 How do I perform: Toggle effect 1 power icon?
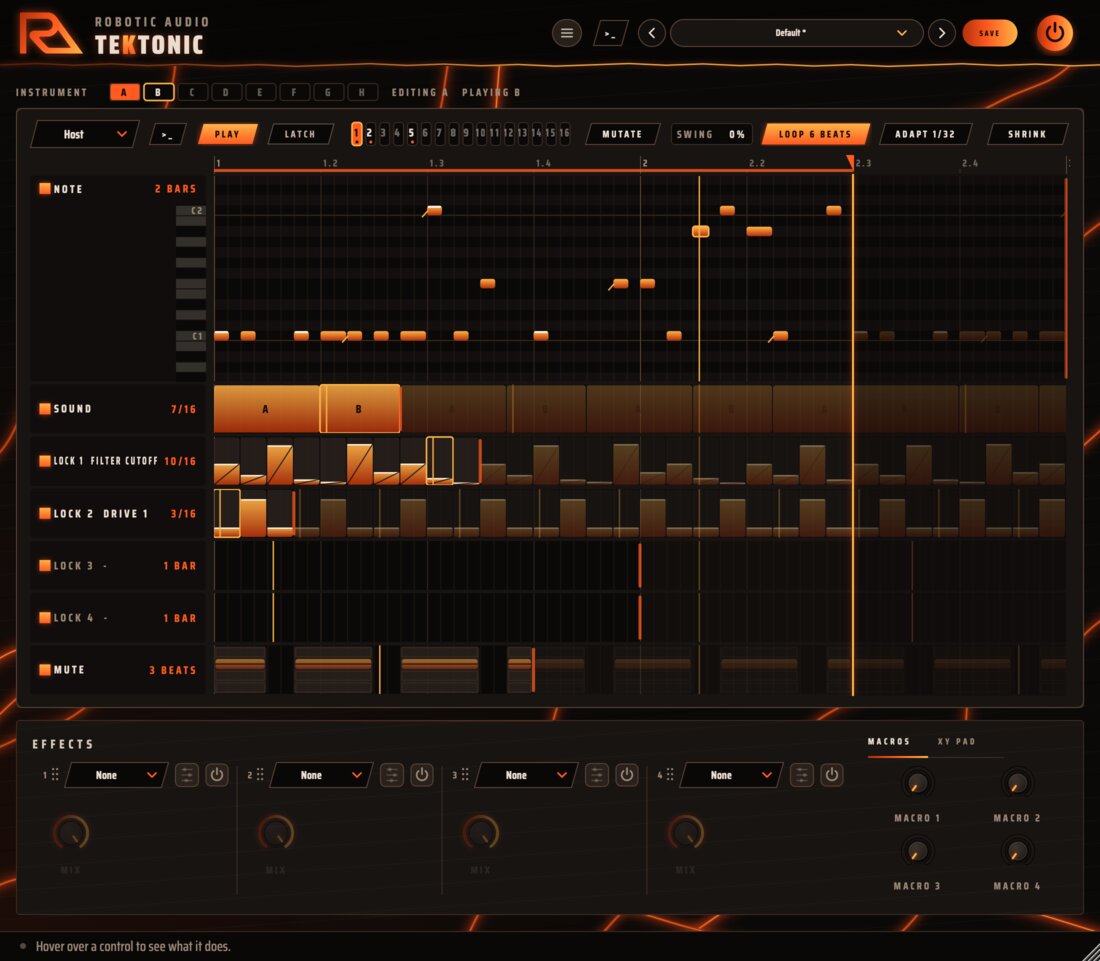point(217,775)
